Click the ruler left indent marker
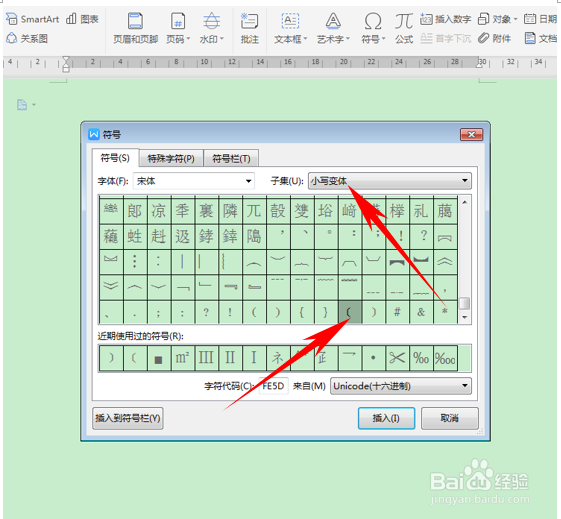This screenshot has width=561, height=519. [x=66, y=64]
